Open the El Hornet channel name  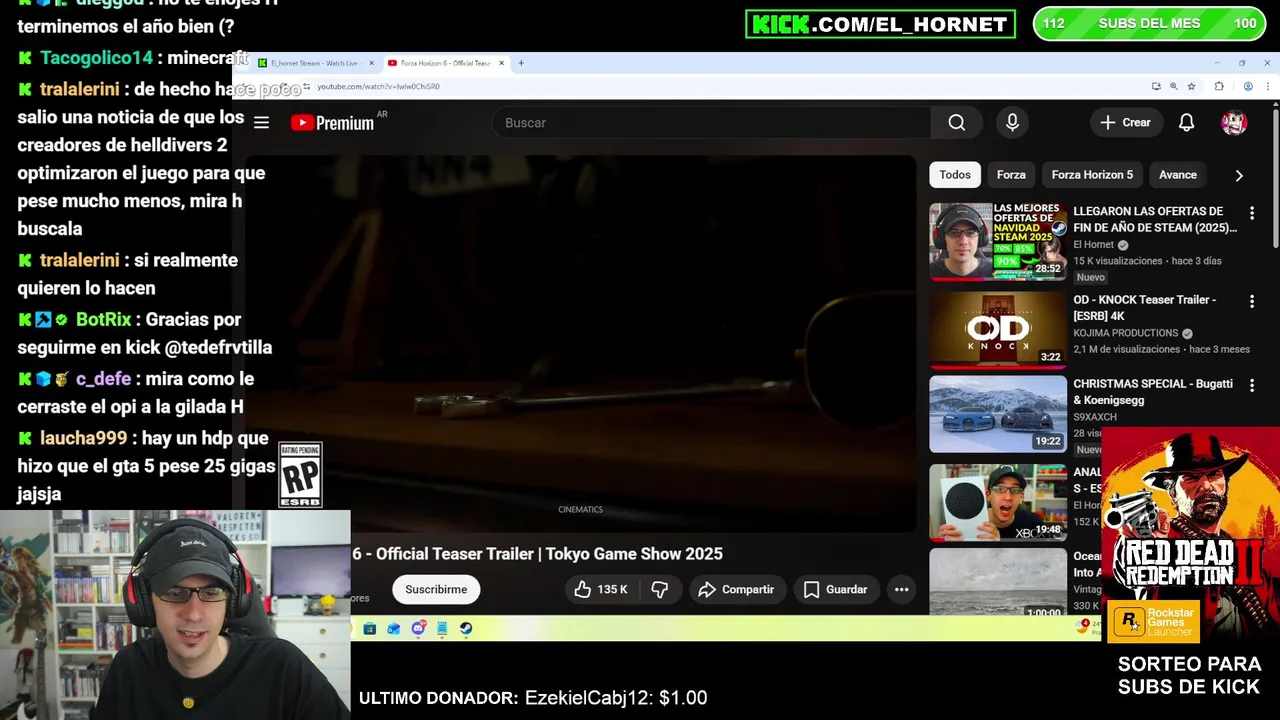(1093, 245)
